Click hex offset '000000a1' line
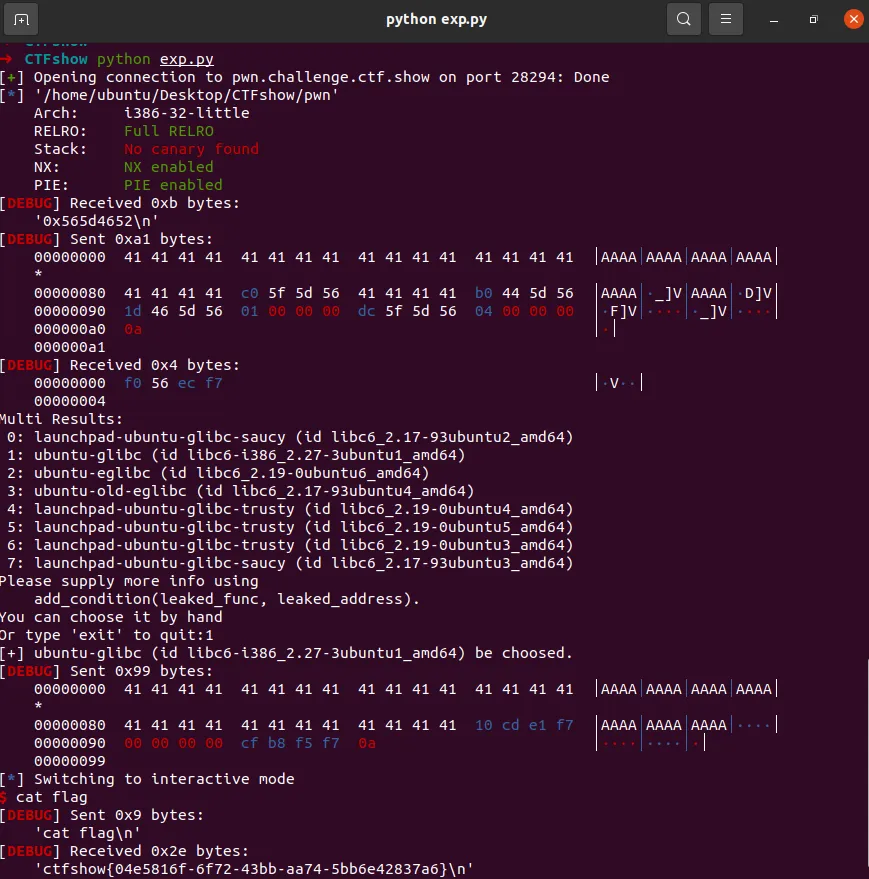Screen dimensions: 869x879 pyautogui.click(x=70, y=347)
